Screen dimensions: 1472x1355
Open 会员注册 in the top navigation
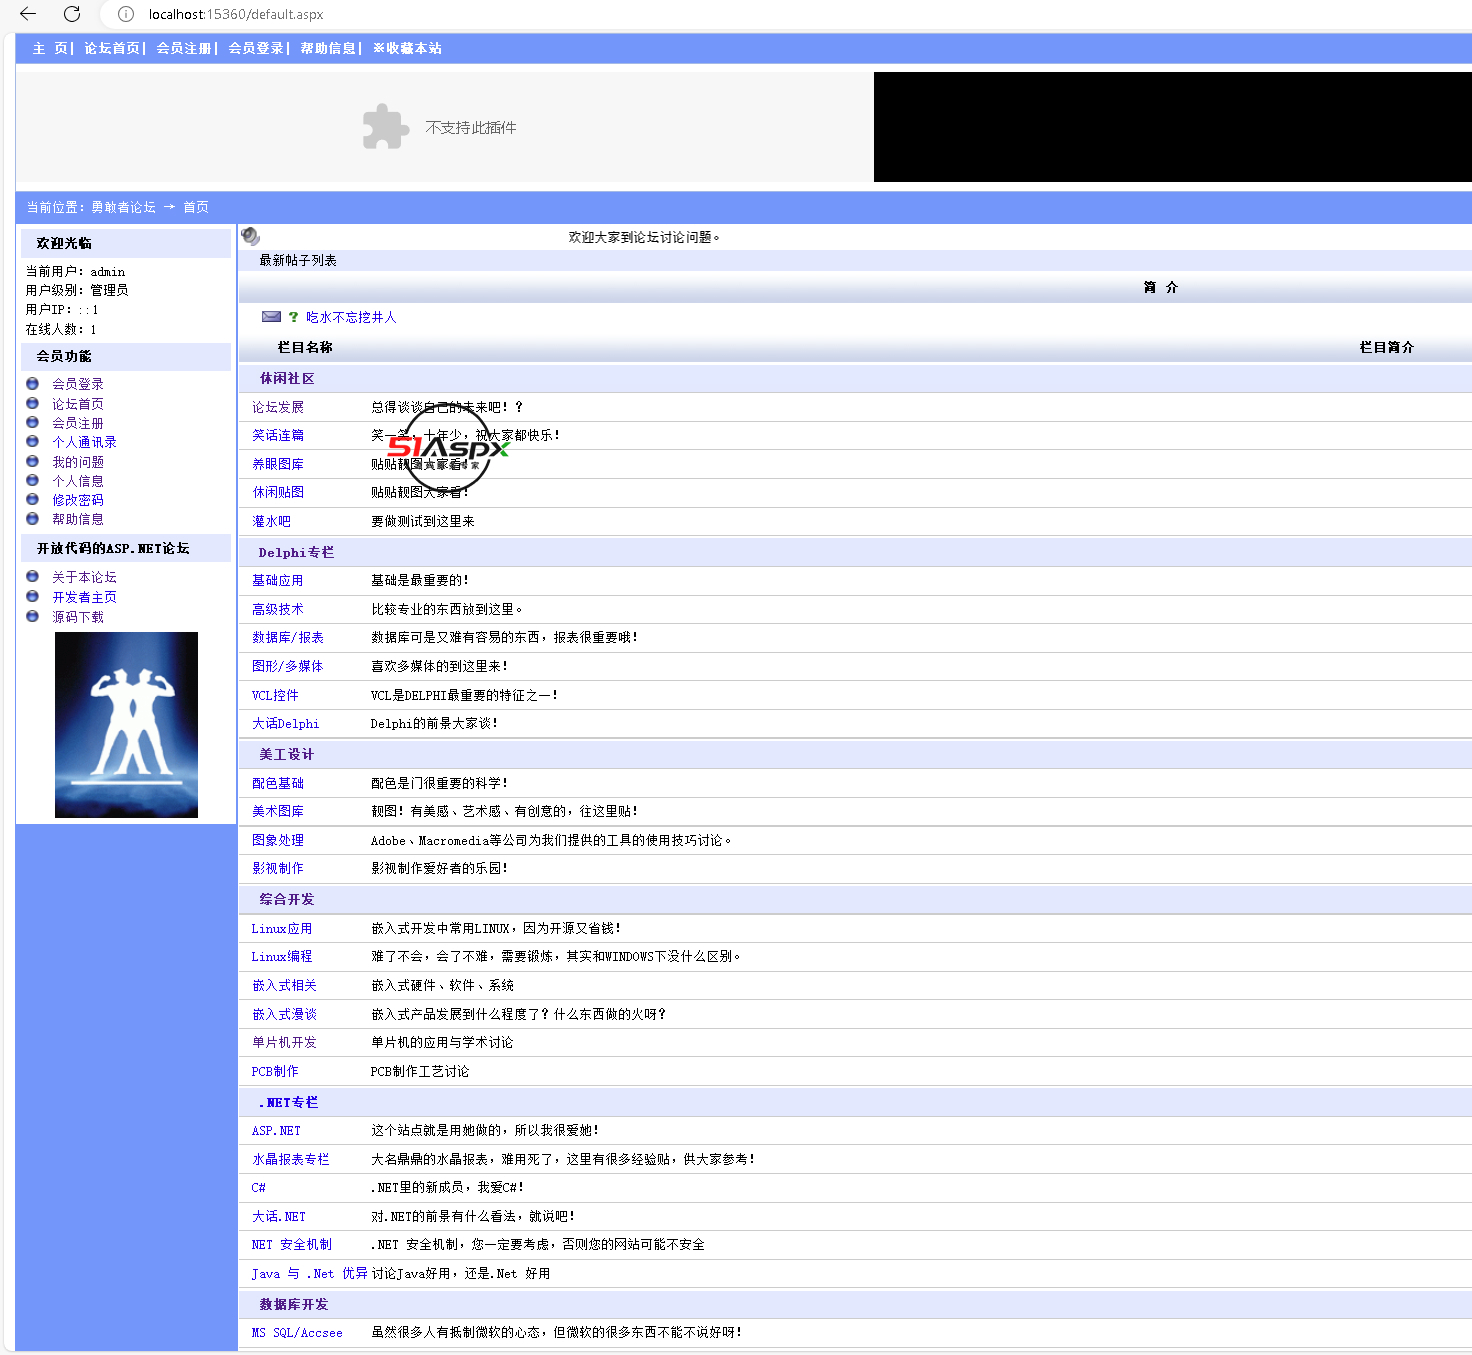tap(184, 48)
